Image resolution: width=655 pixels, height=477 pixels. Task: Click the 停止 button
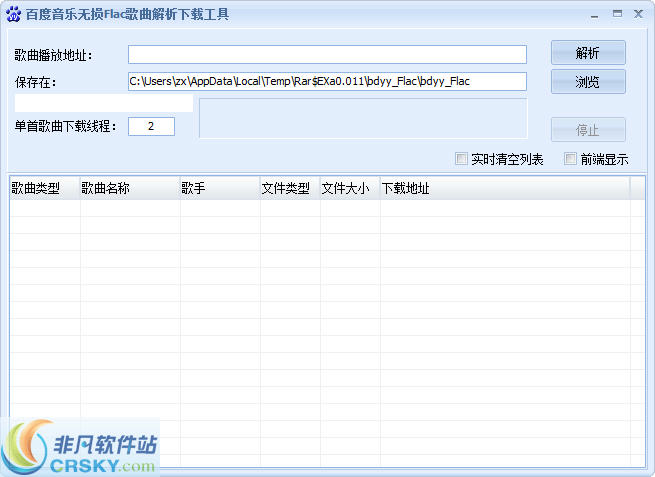click(588, 129)
